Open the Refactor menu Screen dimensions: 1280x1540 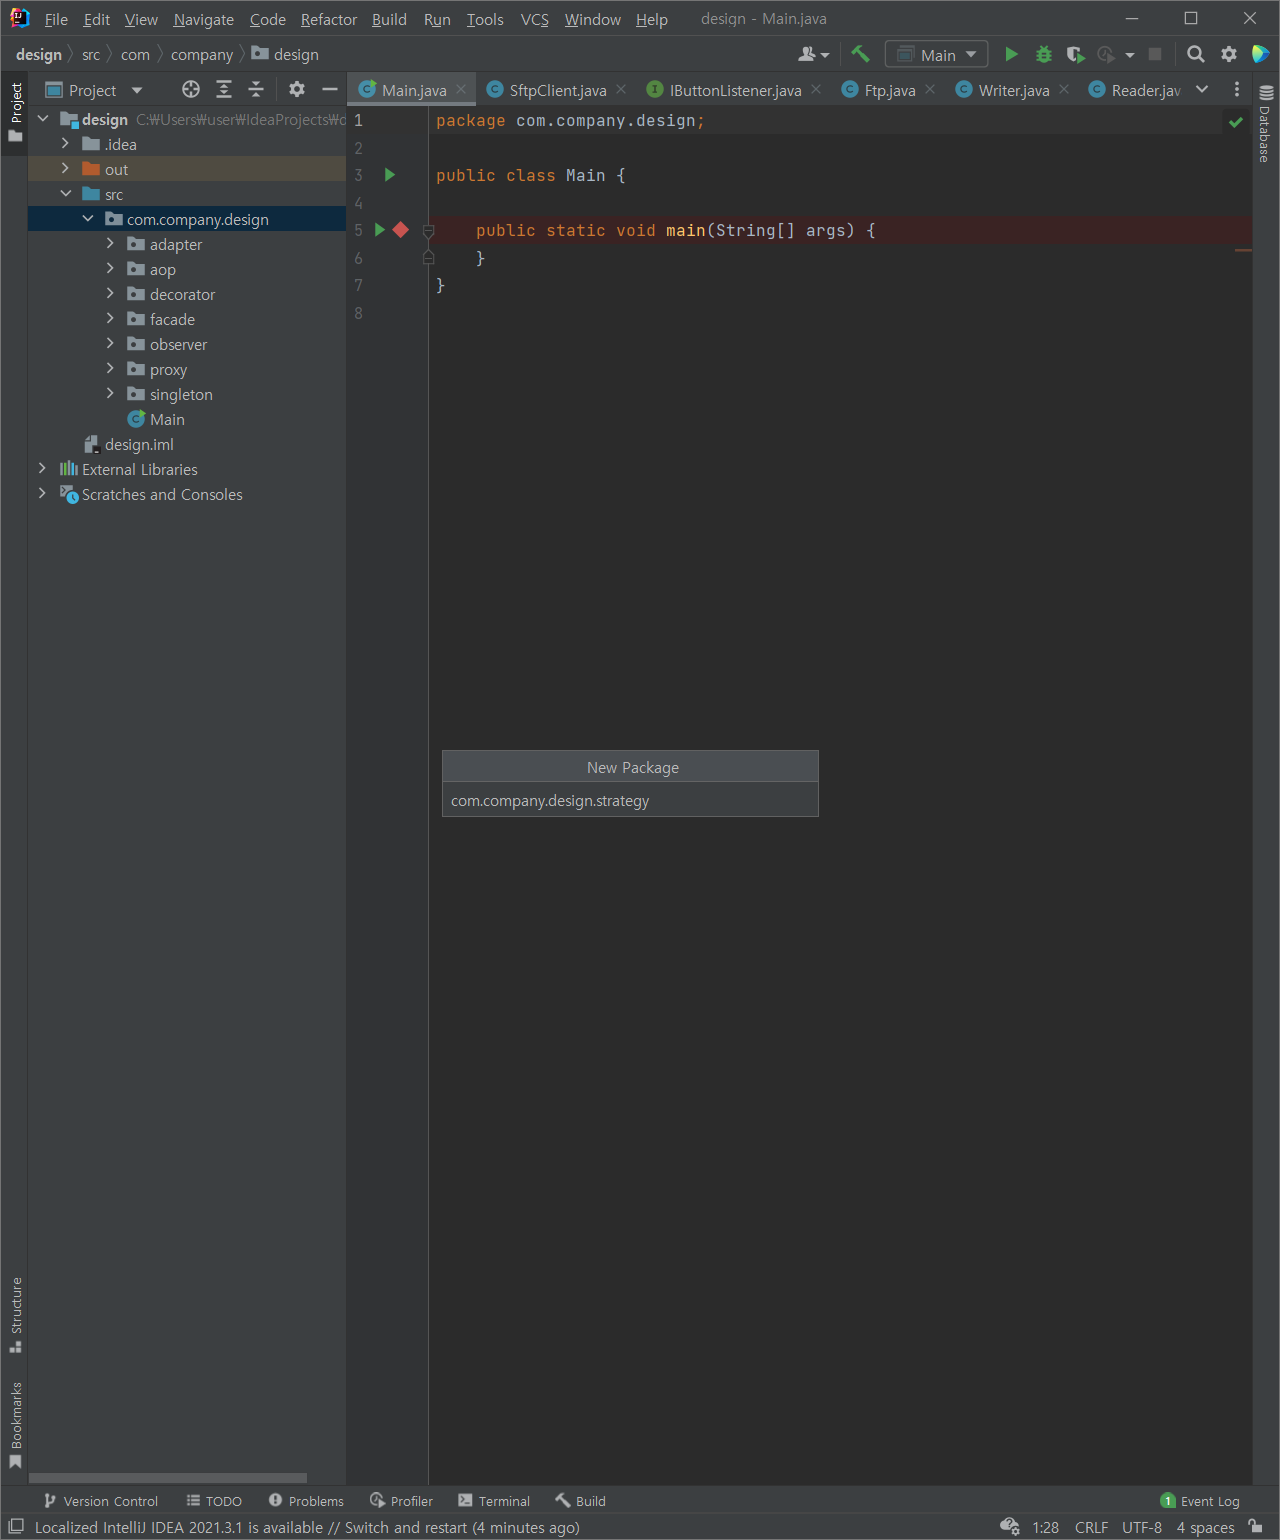click(x=329, y=19)
